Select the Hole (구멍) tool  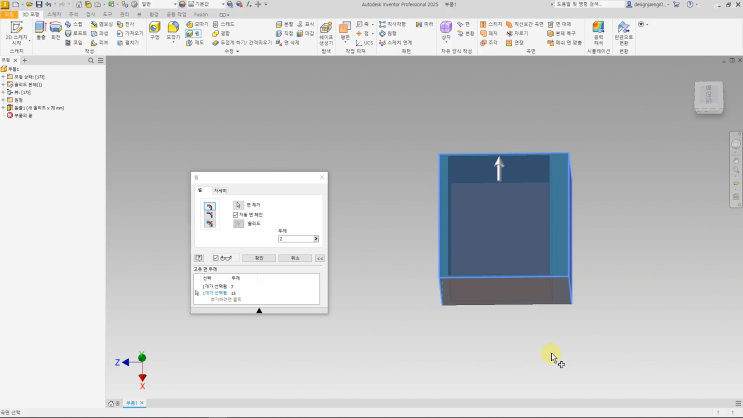[x=154, y=30]
